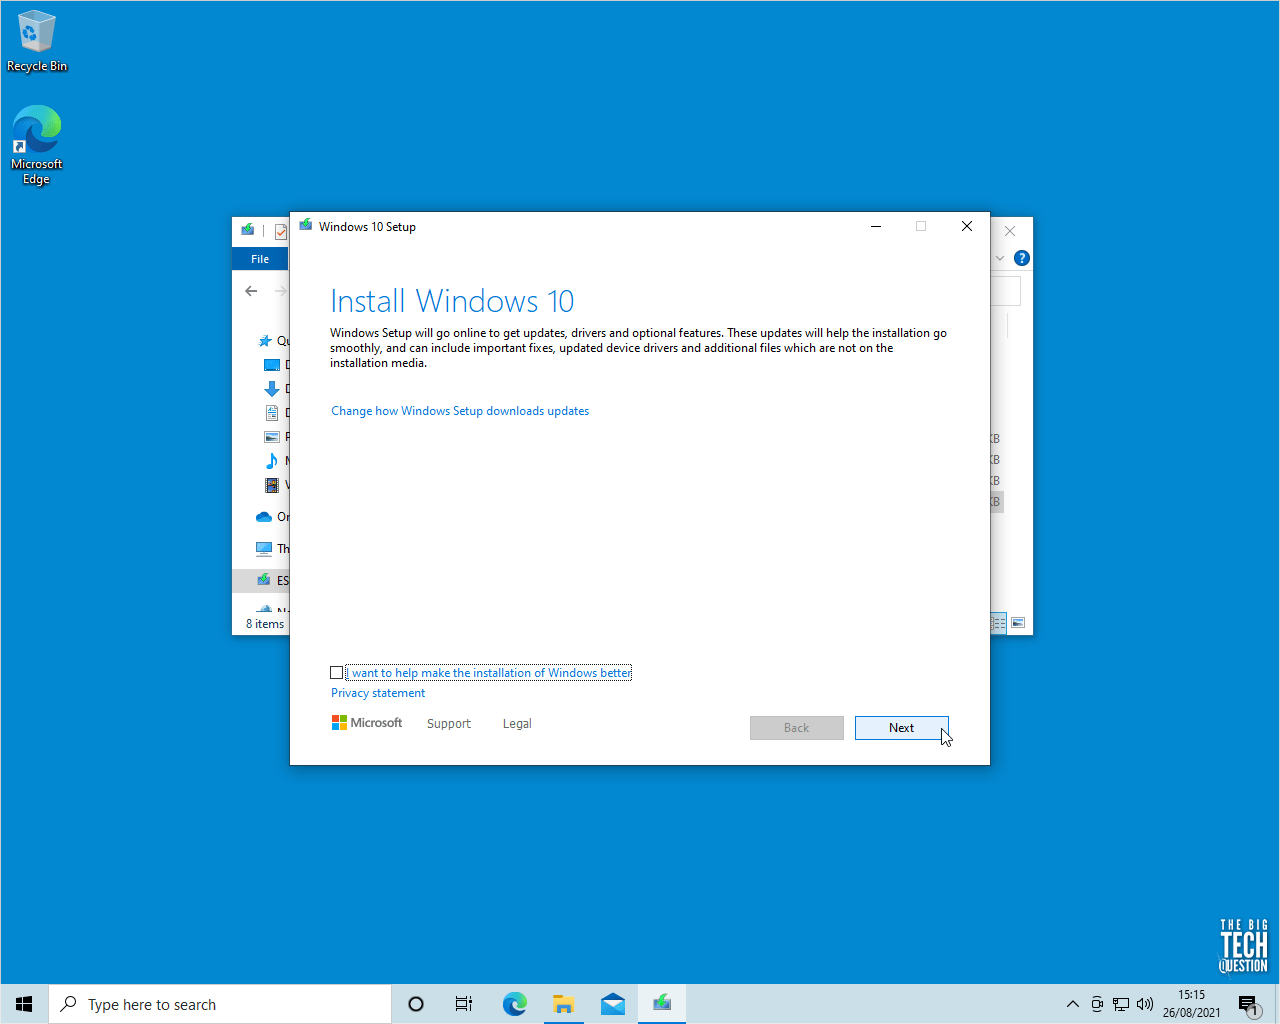Select the ESD drive icon in File Explorer sidebar
This screenshot has width=1280, height=1024.
pos(264,580)
